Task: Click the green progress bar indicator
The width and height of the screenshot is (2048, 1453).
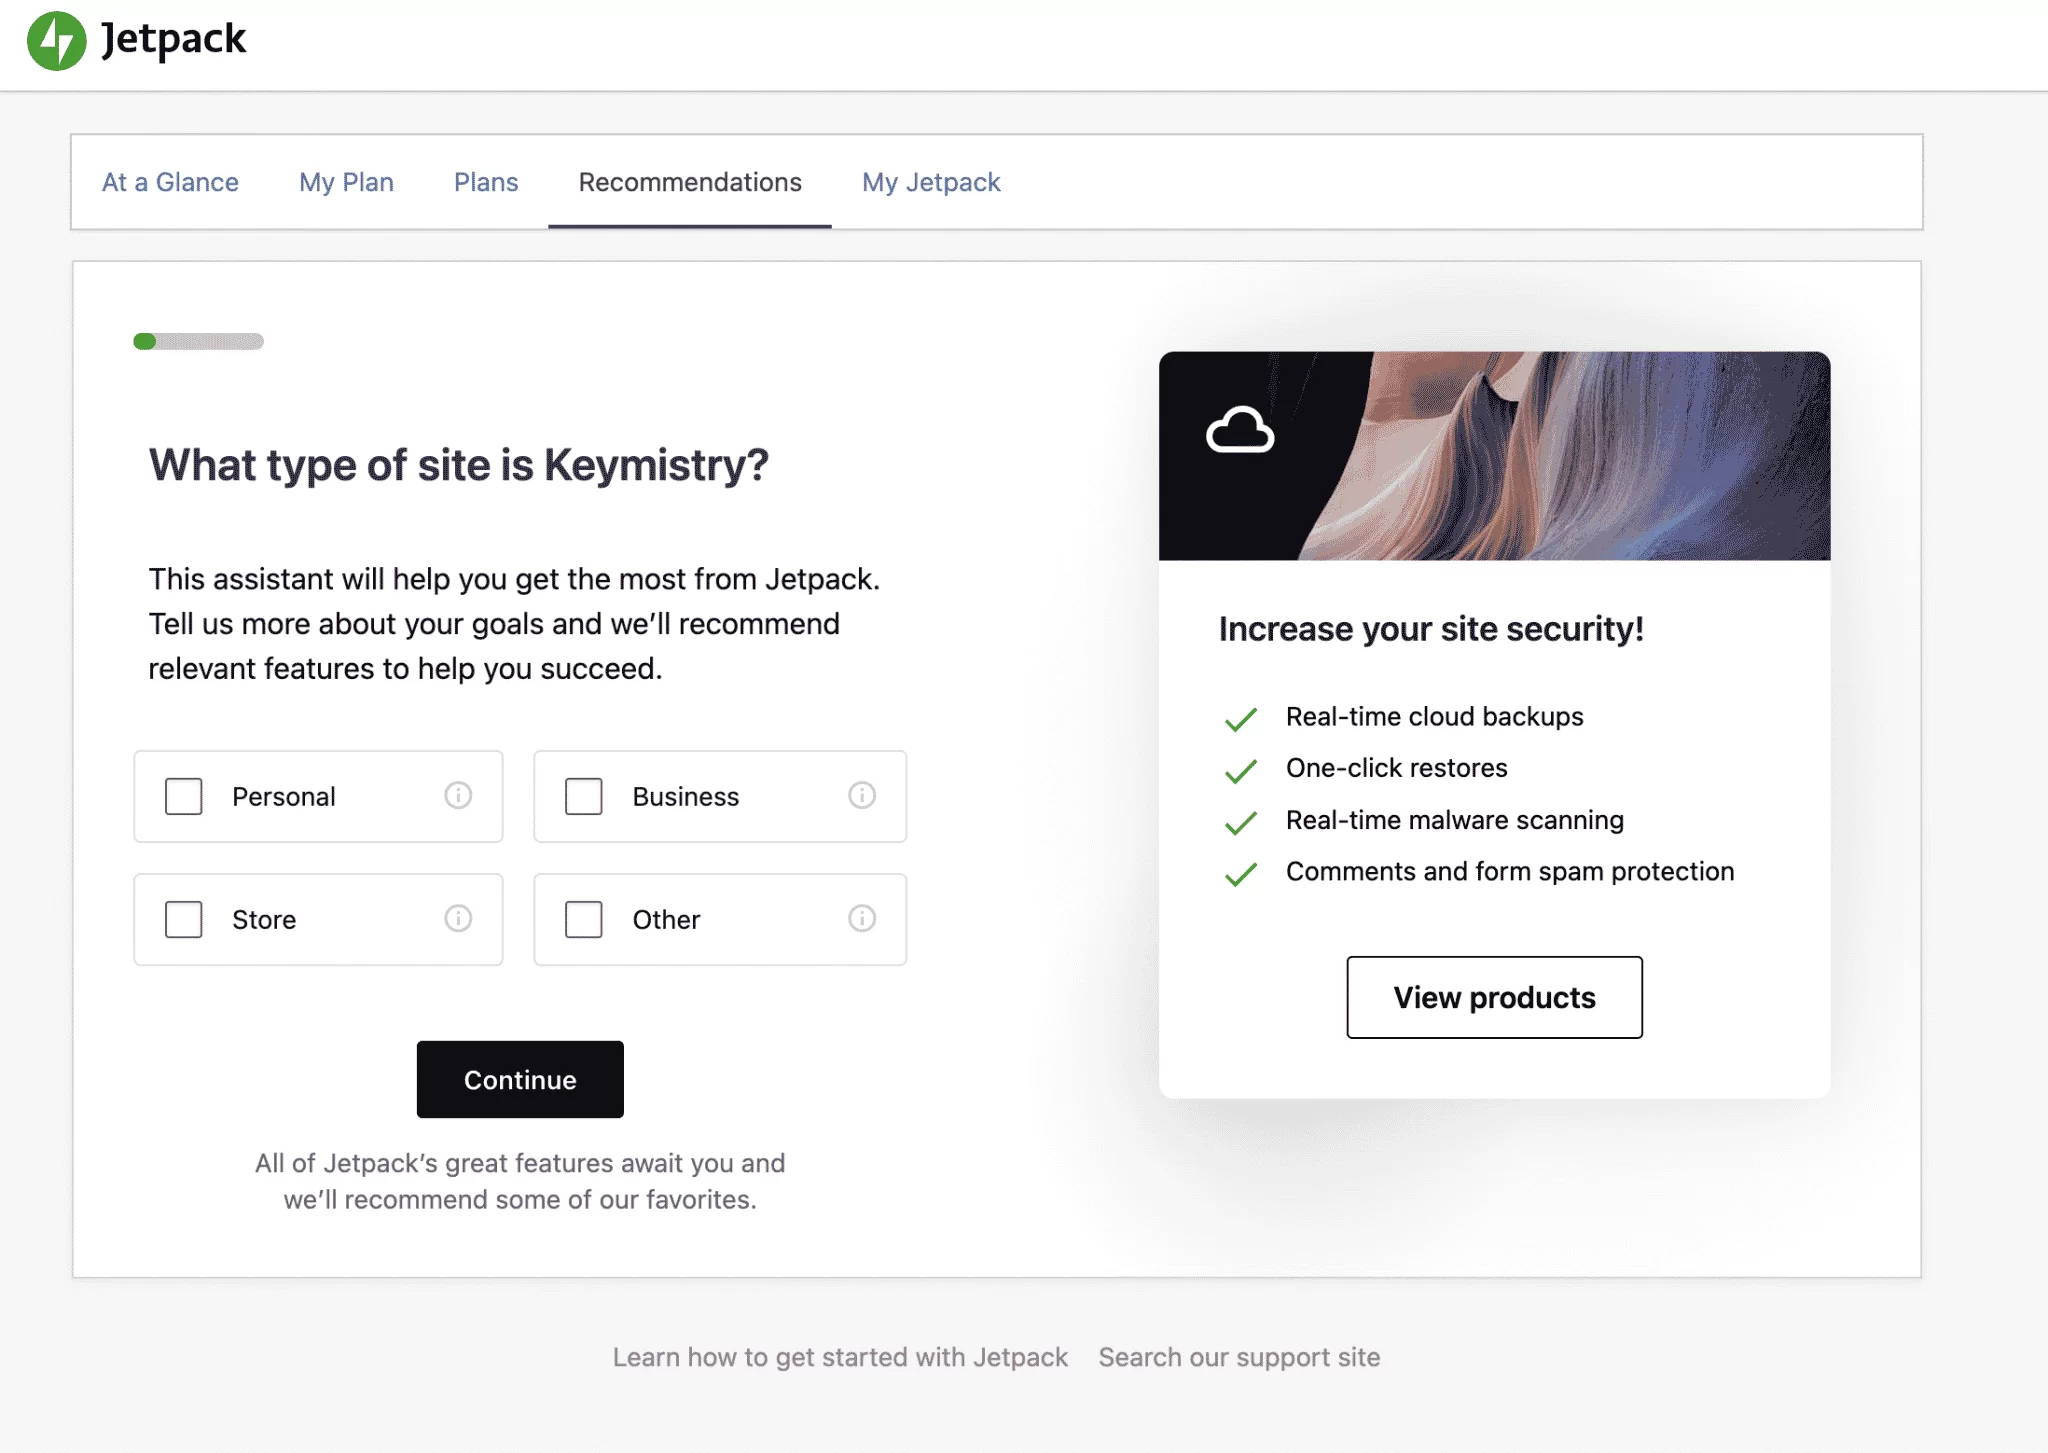Action: tap(145, 341)
